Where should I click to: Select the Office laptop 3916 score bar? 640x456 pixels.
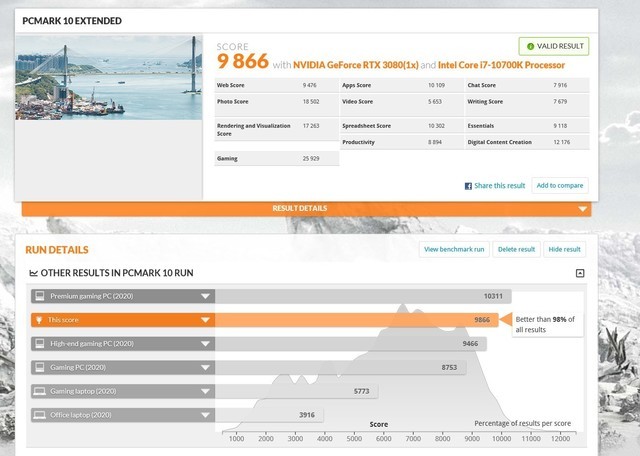[269, 415]
